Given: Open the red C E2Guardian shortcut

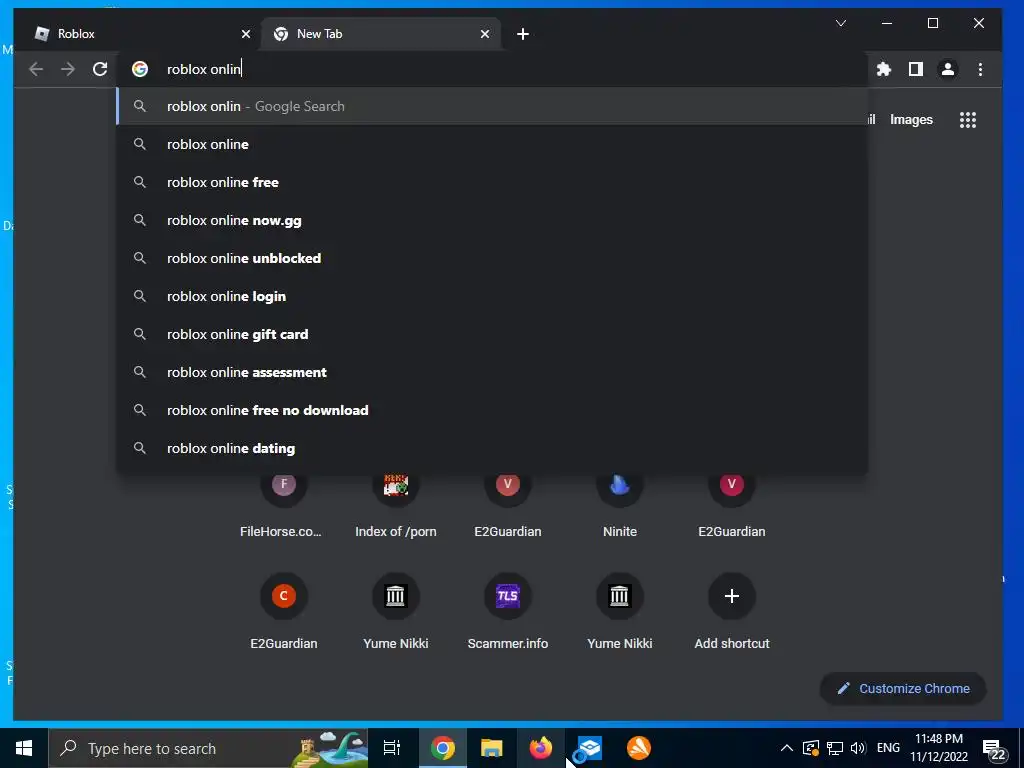Looking at the screenshot, I should pos(283,596).
